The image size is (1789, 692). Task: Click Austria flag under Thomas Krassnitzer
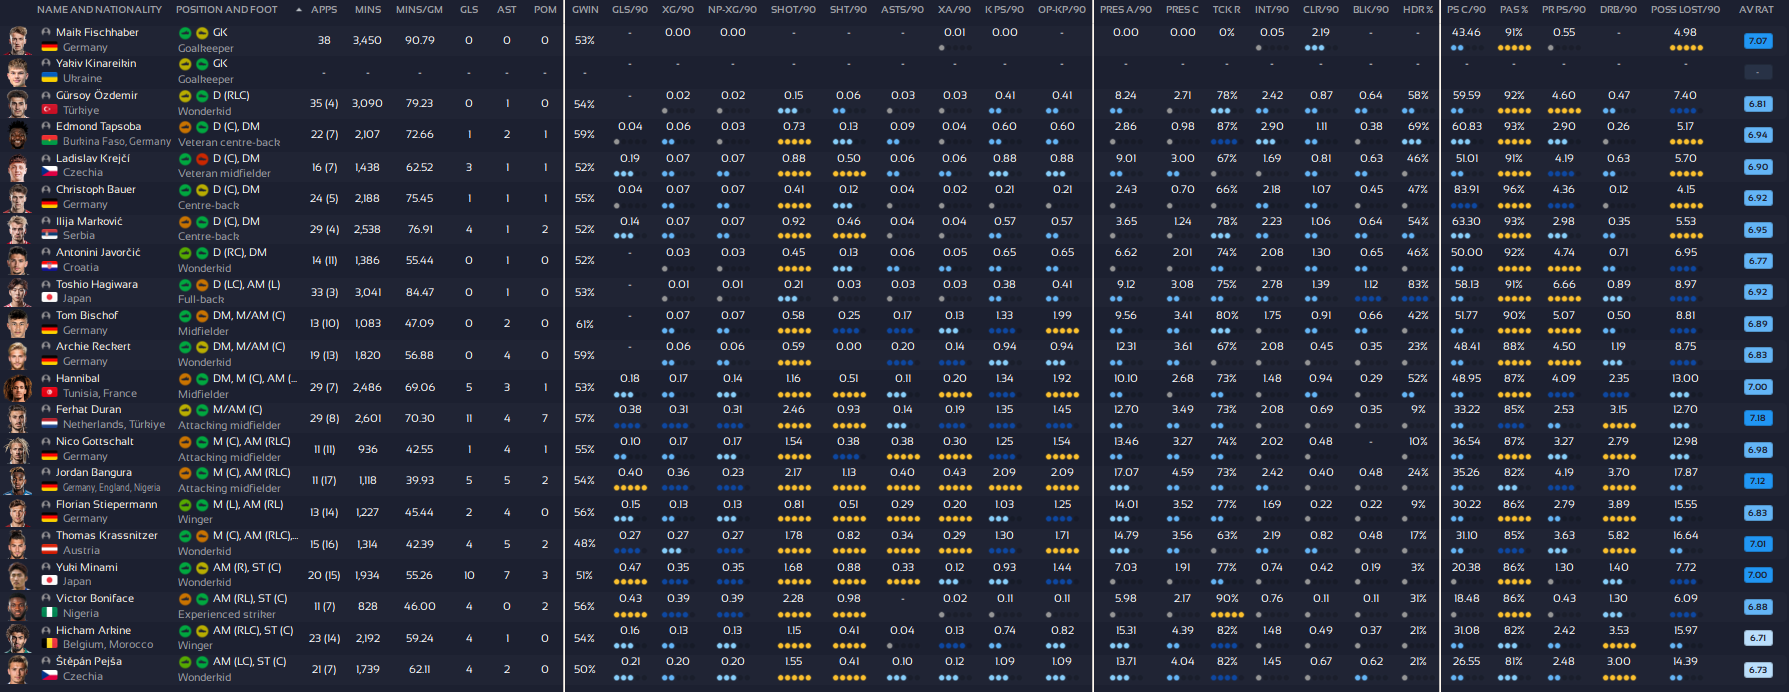49,550
